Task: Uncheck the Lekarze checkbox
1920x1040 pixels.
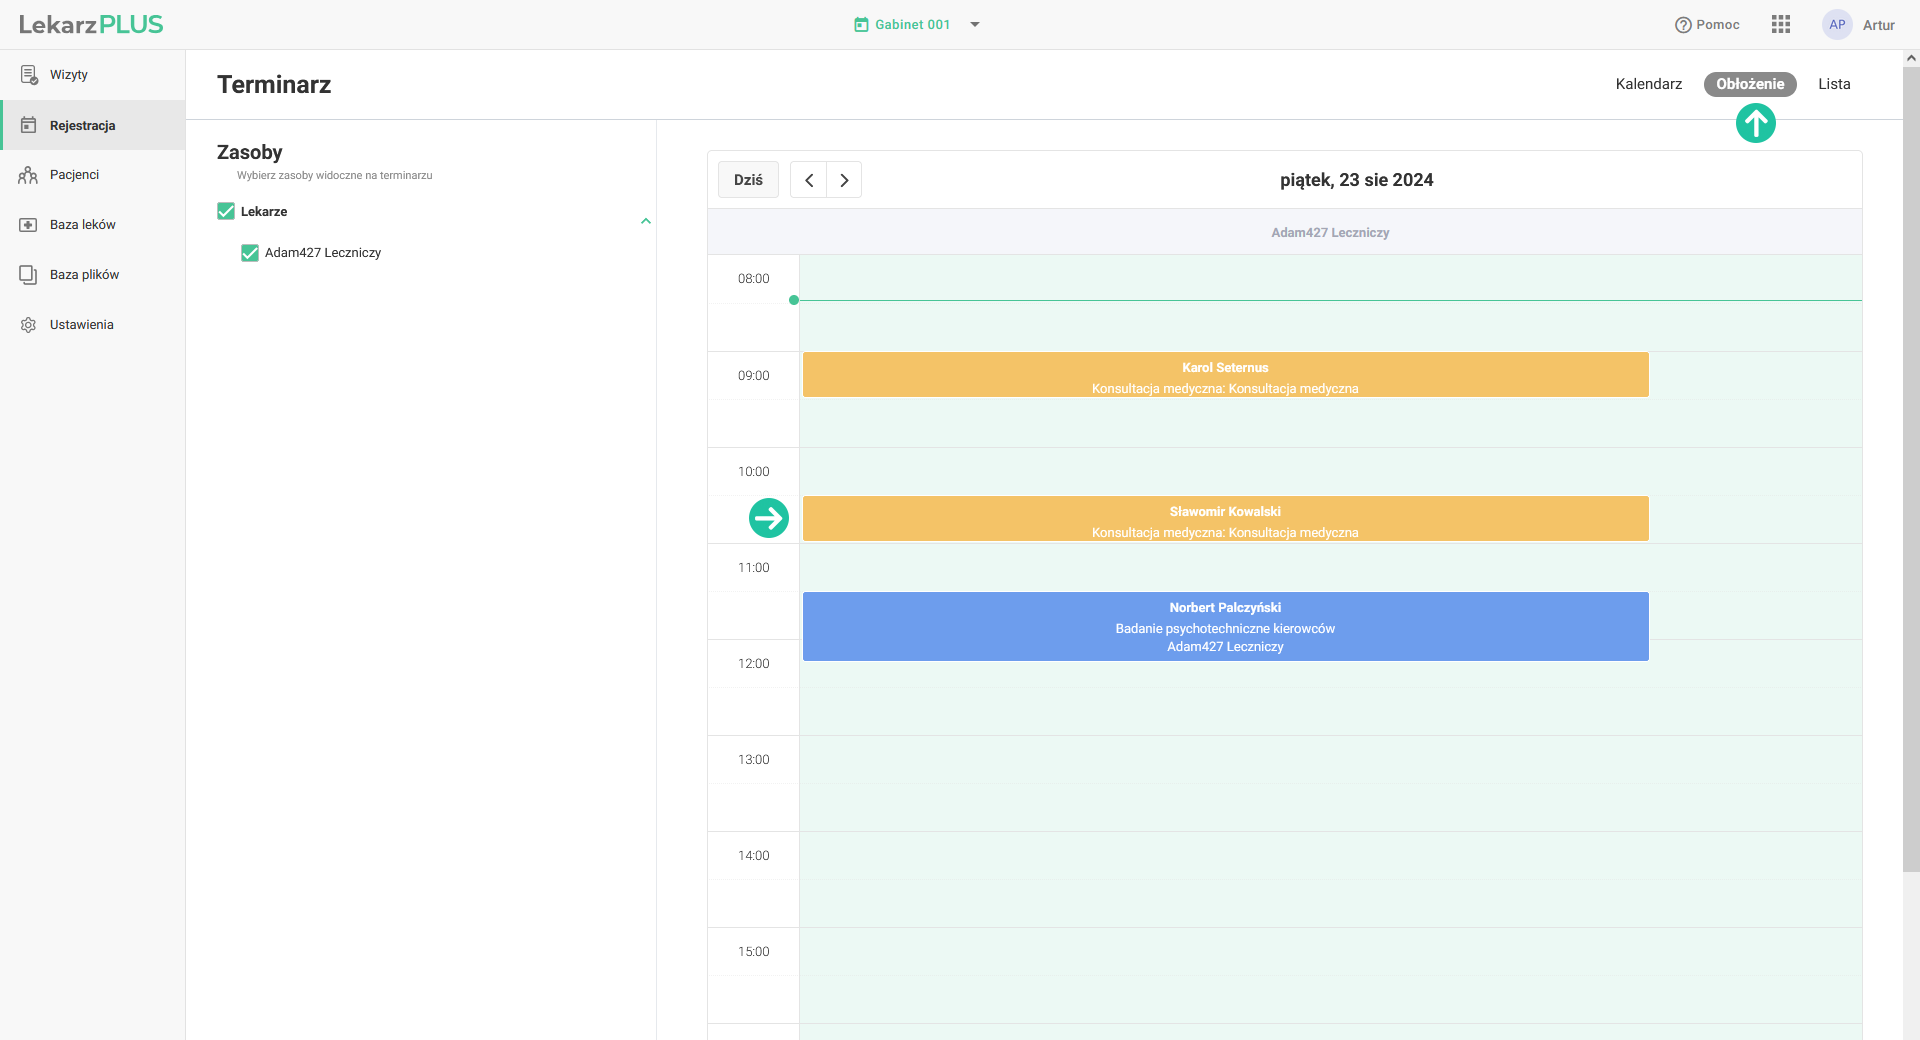Action: point(226,211)
